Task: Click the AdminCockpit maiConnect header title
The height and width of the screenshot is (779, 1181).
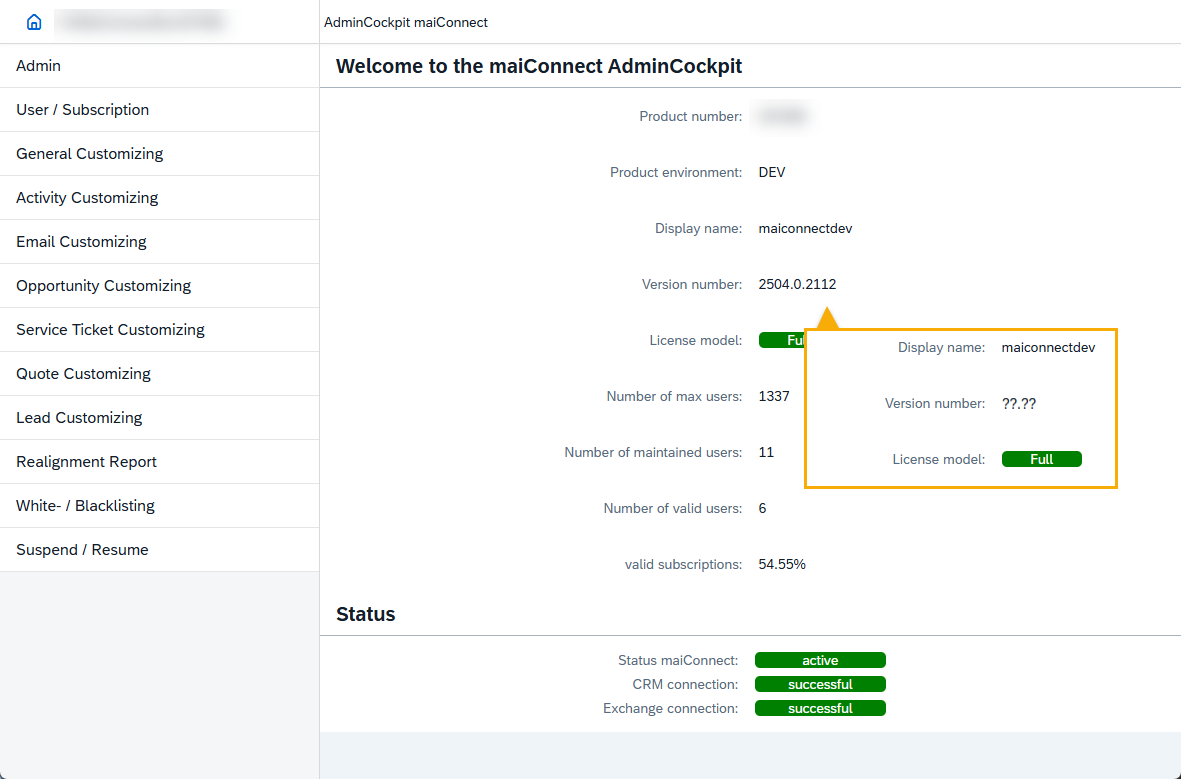Action: pos(406,22)
